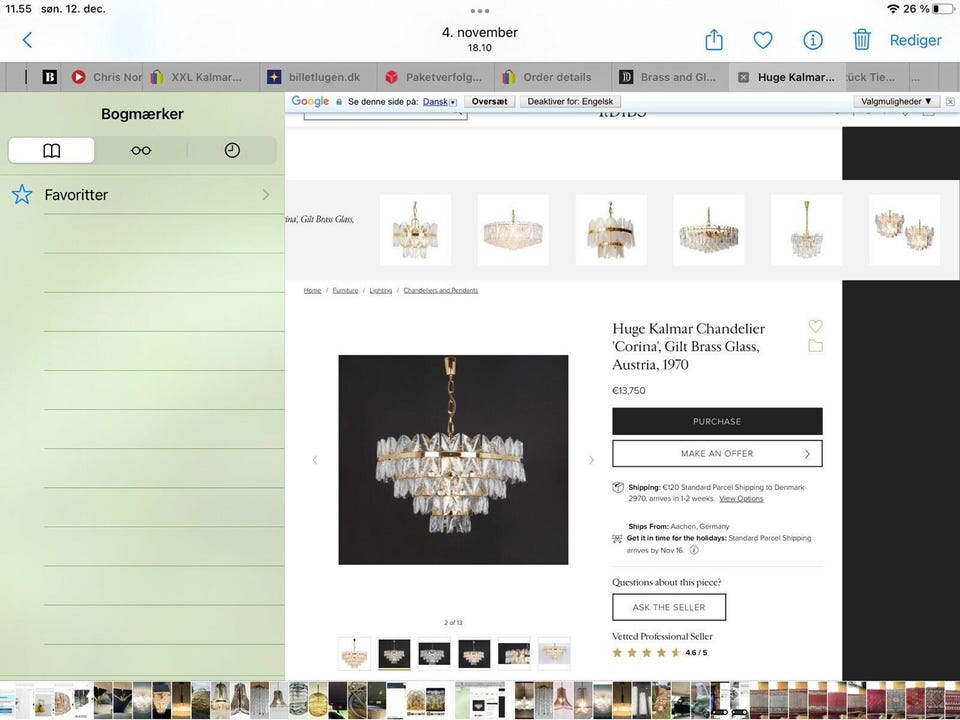Close the Google translate bar
Viewport: 960px width, 720px height.
(950, 102)
